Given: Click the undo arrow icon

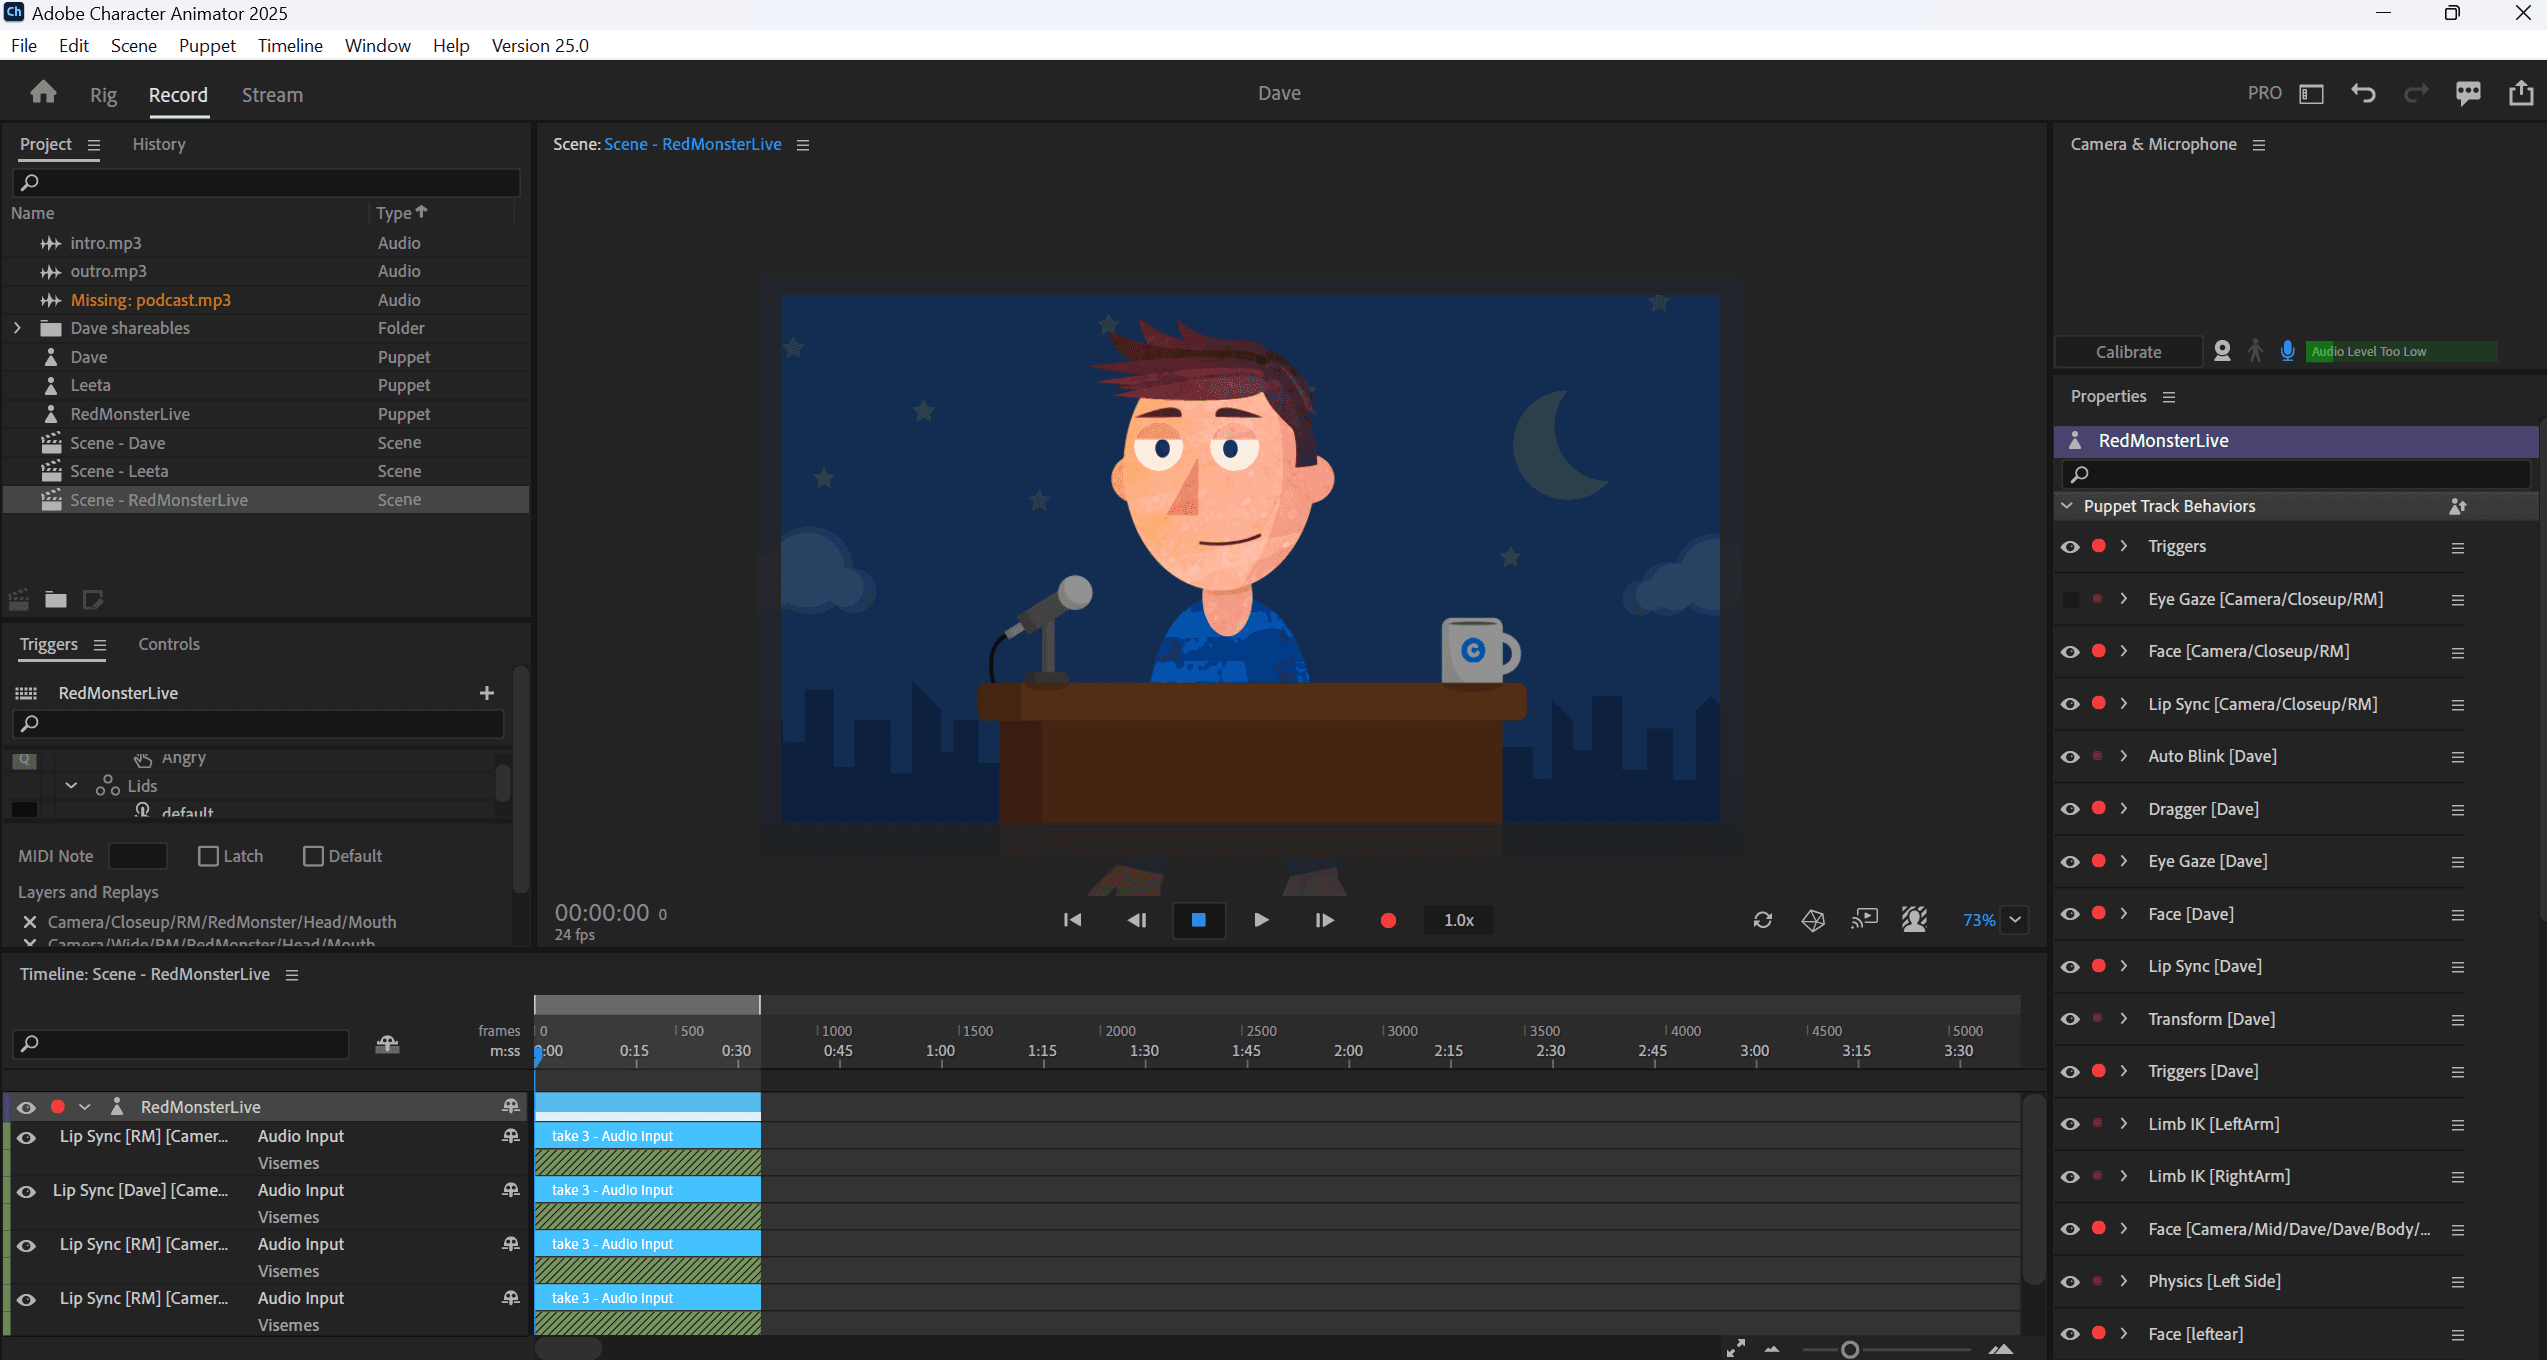Looking at the screenshot, I should click(2363, 94).
